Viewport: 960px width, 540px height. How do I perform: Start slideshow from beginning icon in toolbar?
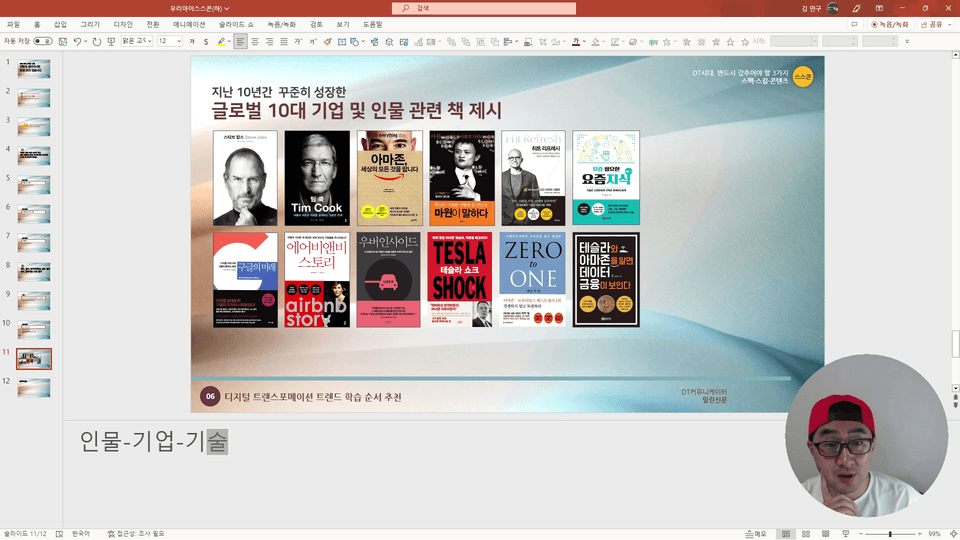111,42
